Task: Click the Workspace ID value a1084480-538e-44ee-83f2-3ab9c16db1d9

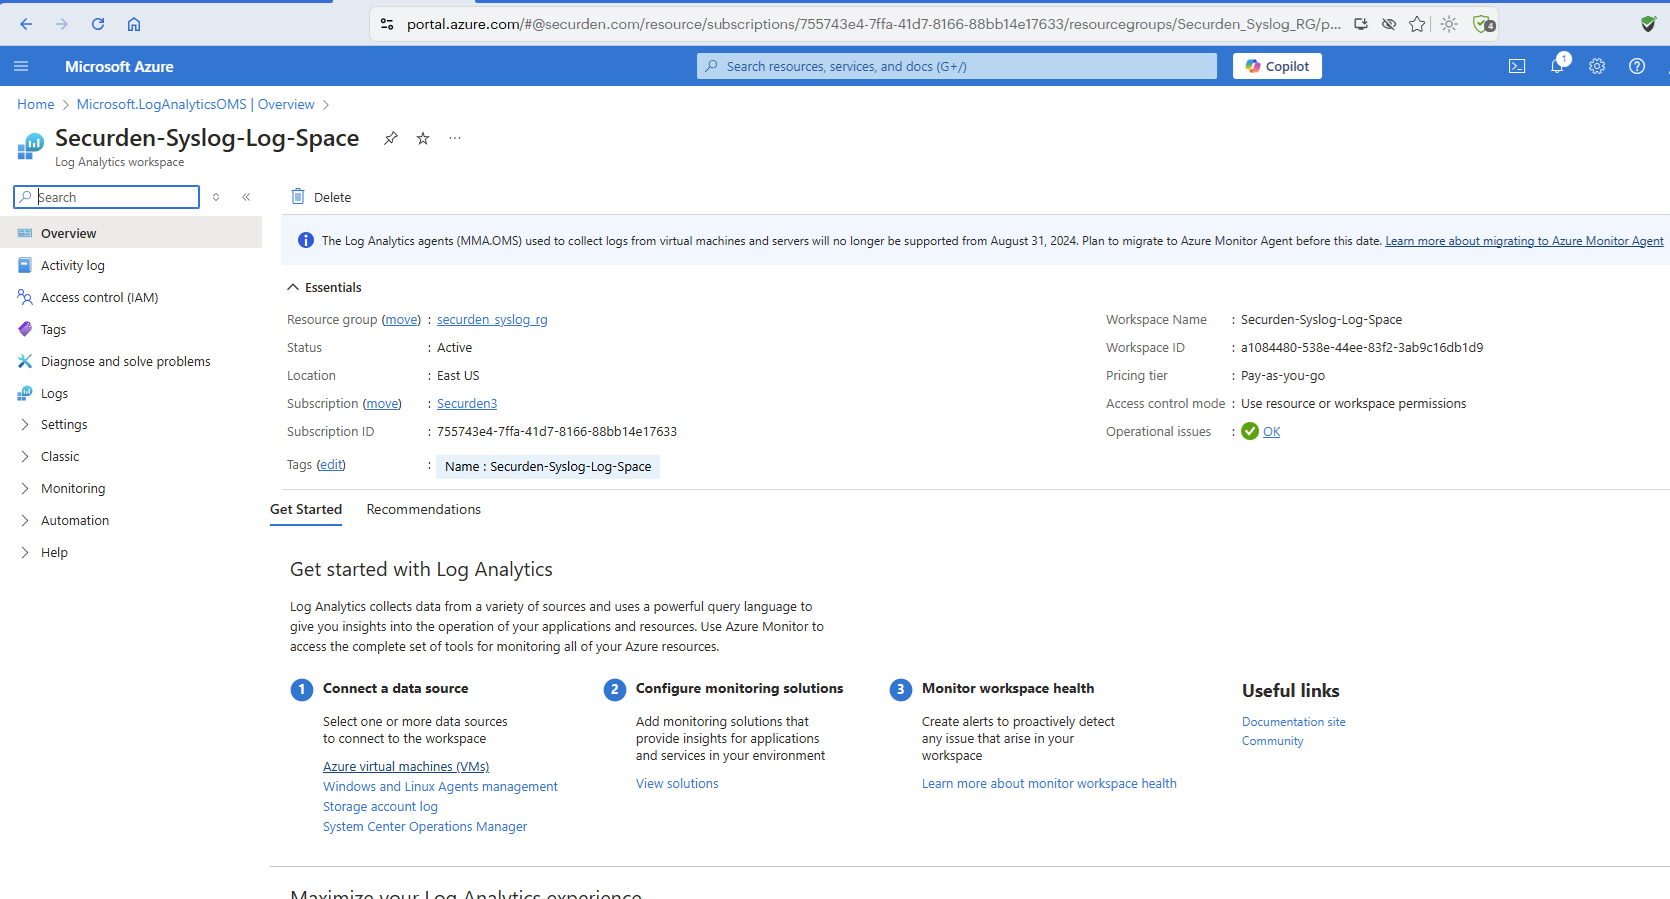Action: 1362,348
